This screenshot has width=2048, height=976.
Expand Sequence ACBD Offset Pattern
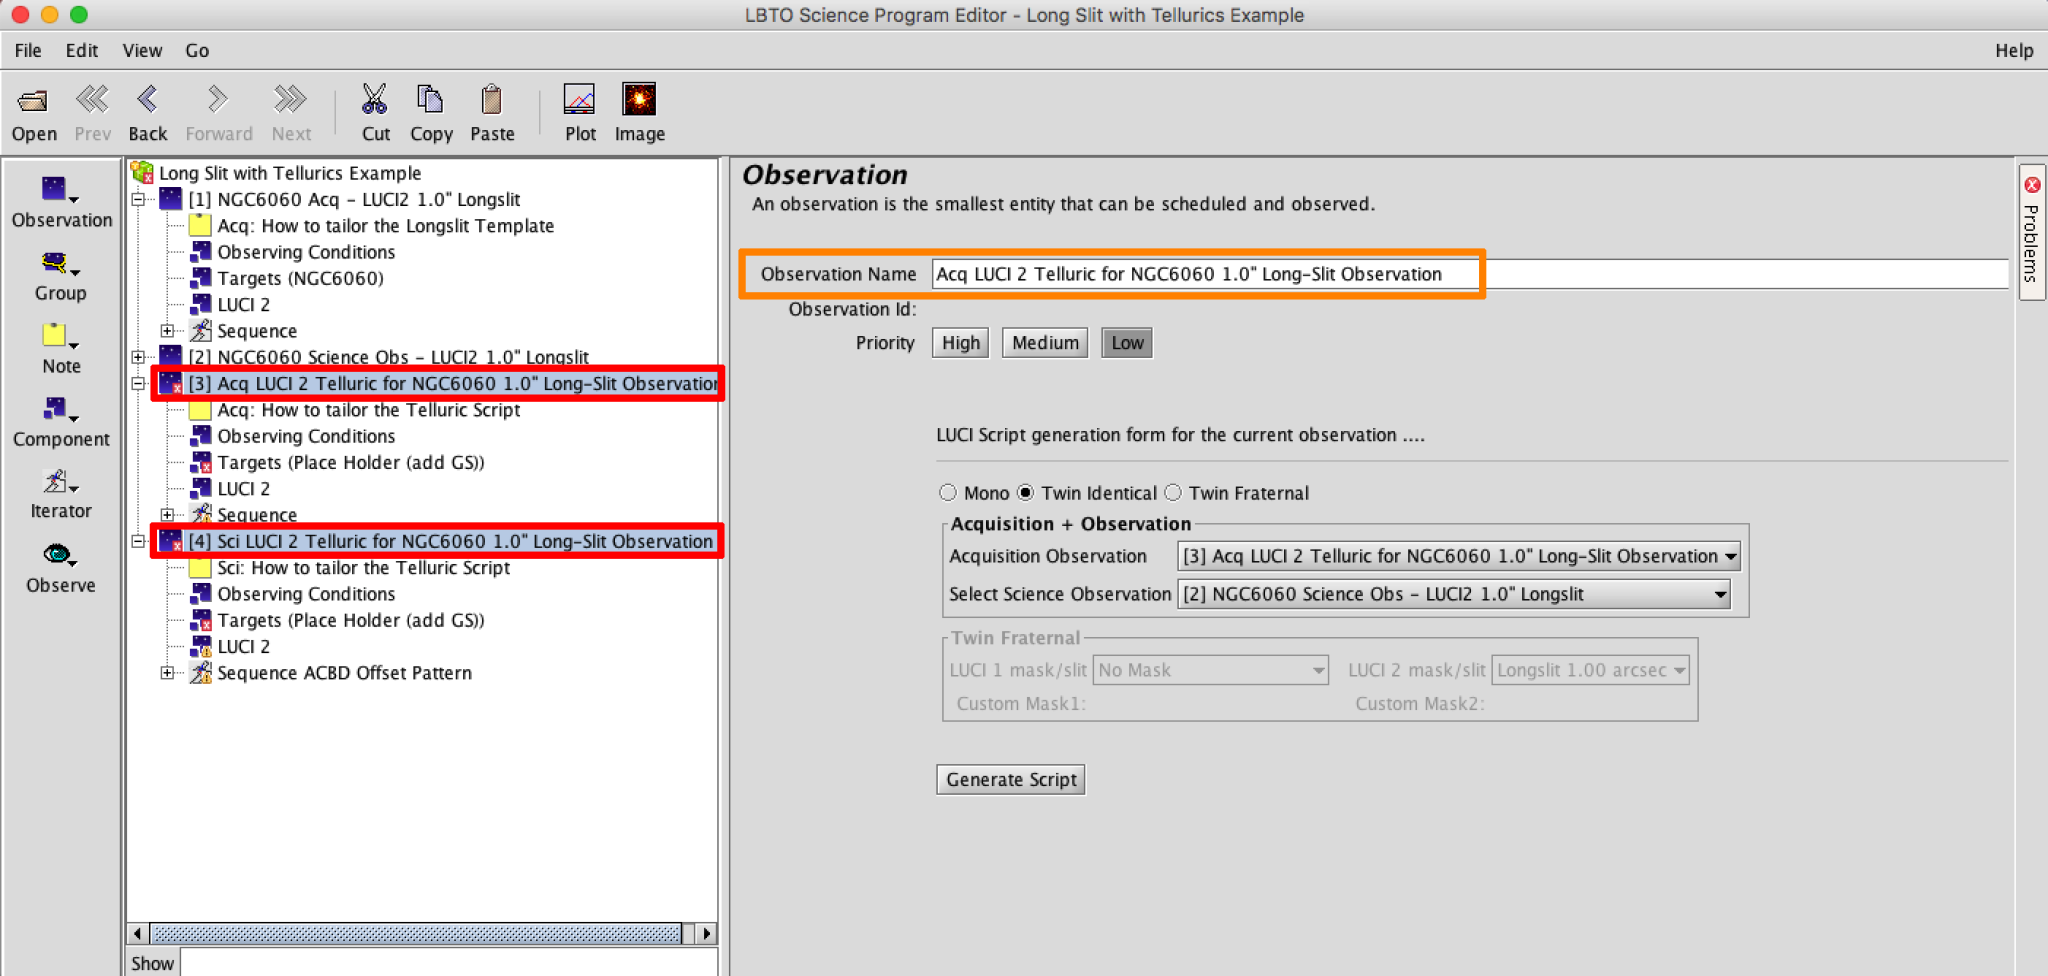click(x=167, y=673)
